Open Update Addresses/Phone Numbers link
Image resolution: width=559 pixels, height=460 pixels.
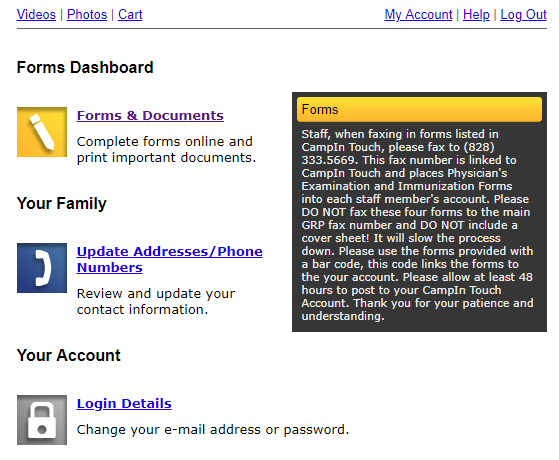(169, 259)
